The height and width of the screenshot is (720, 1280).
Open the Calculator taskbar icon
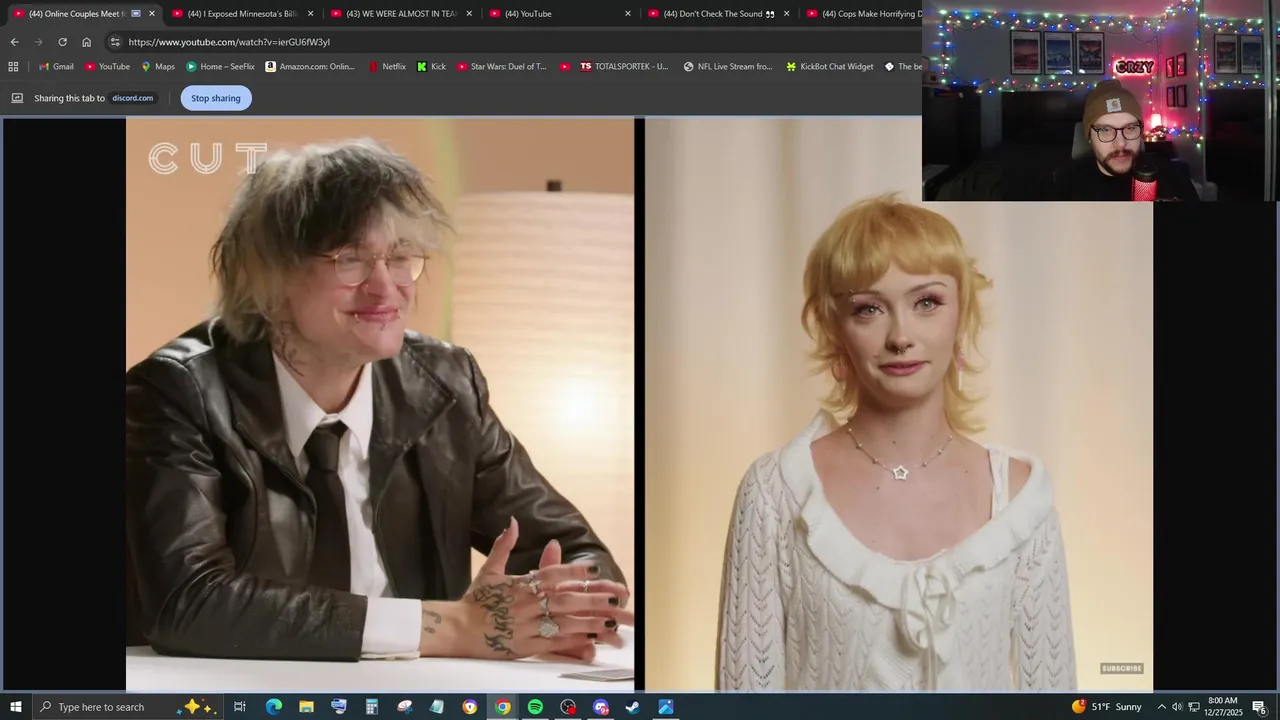(x=371, y=707)
